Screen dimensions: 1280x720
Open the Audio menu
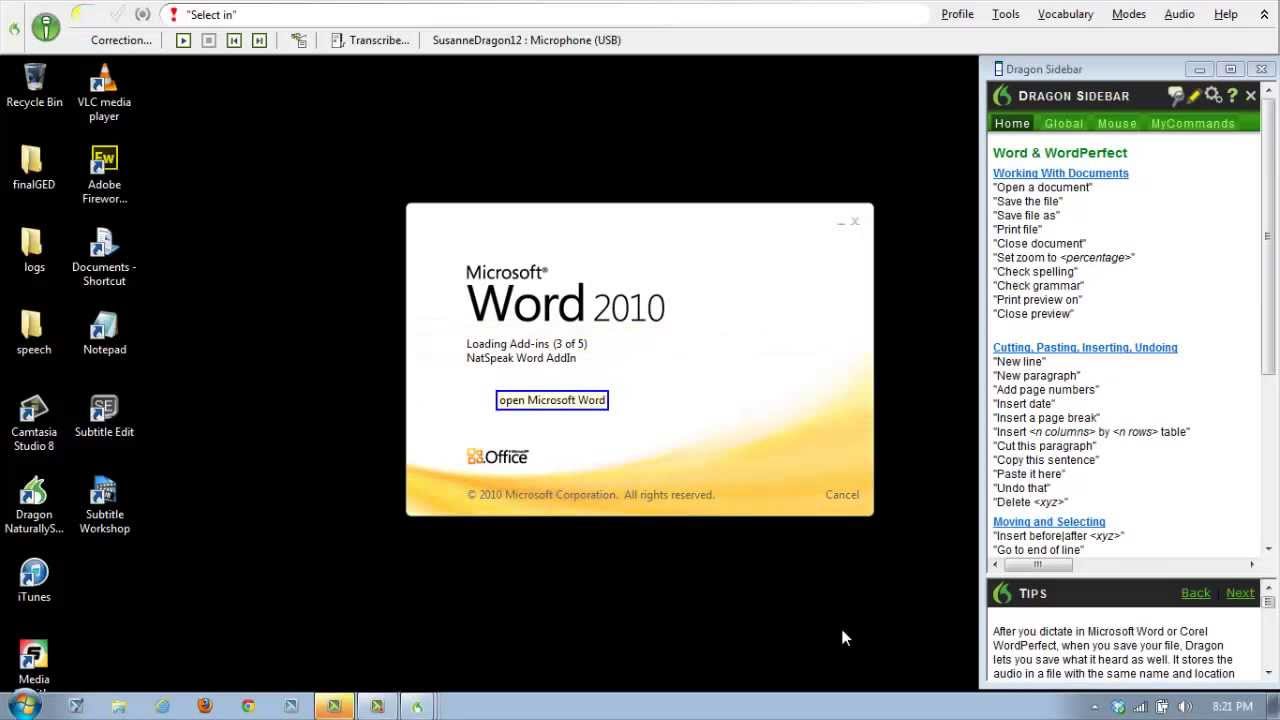point(1179,14)
